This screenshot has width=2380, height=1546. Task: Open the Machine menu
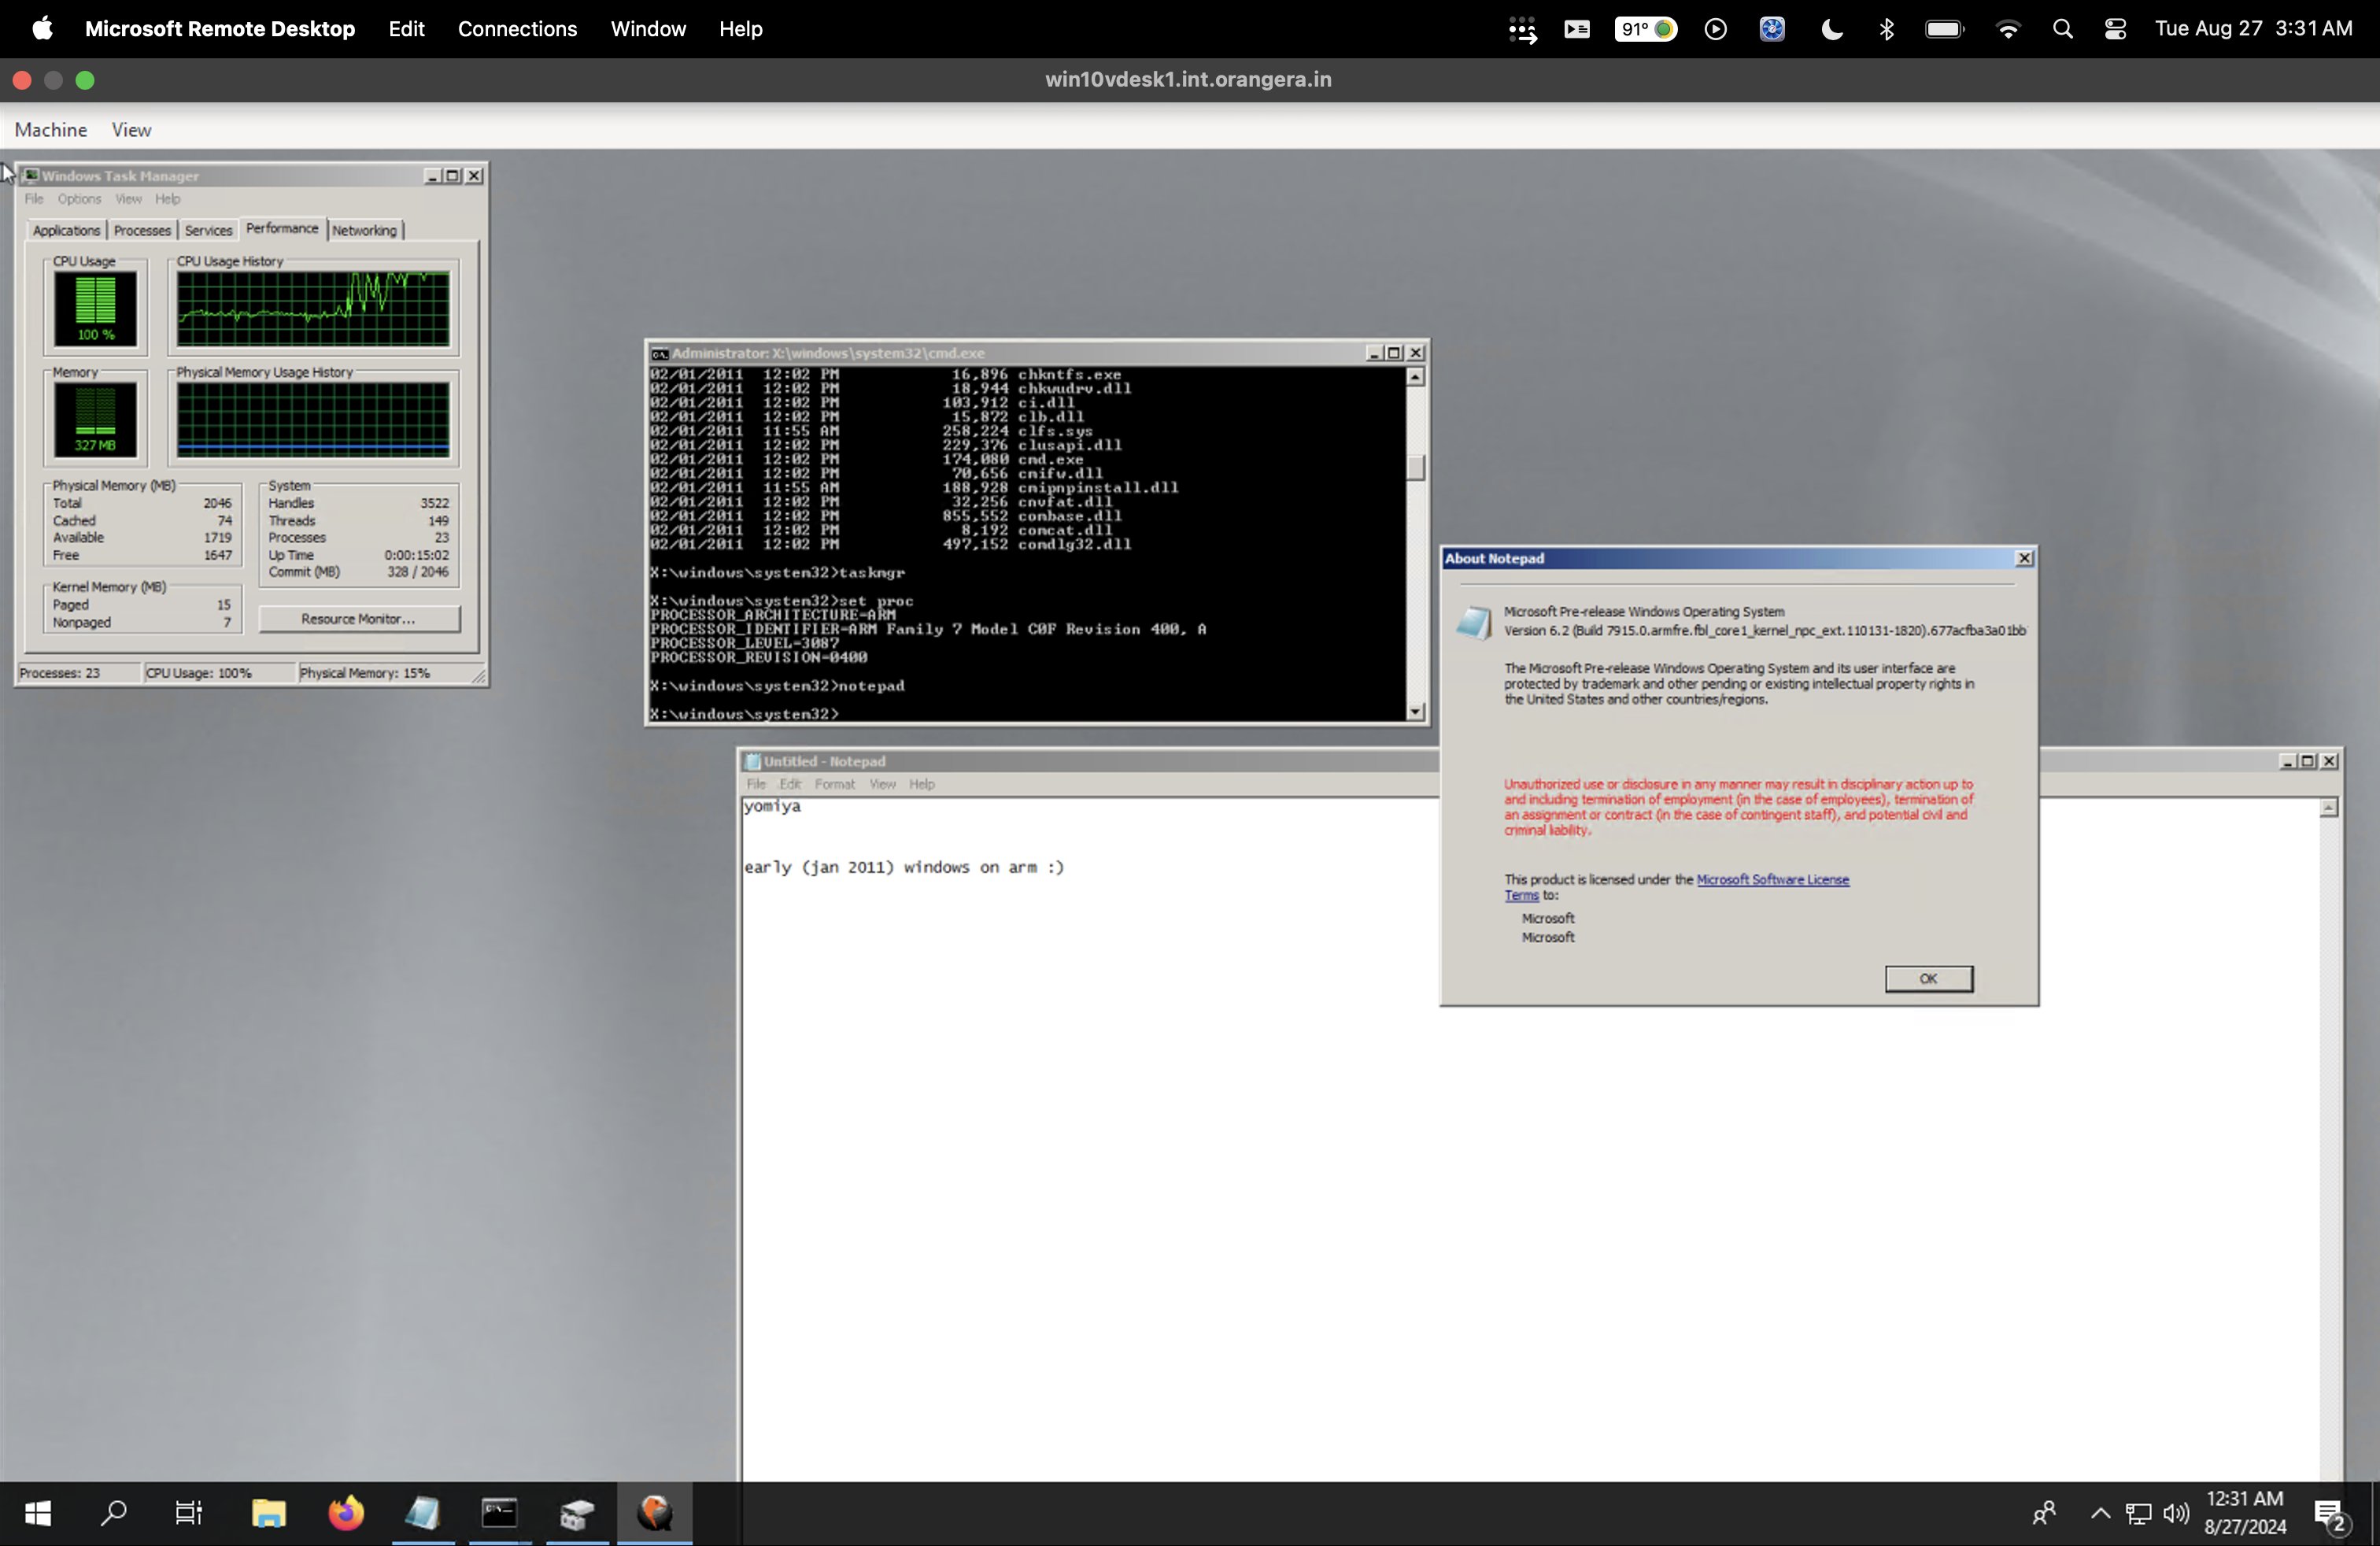coord(51,130)
